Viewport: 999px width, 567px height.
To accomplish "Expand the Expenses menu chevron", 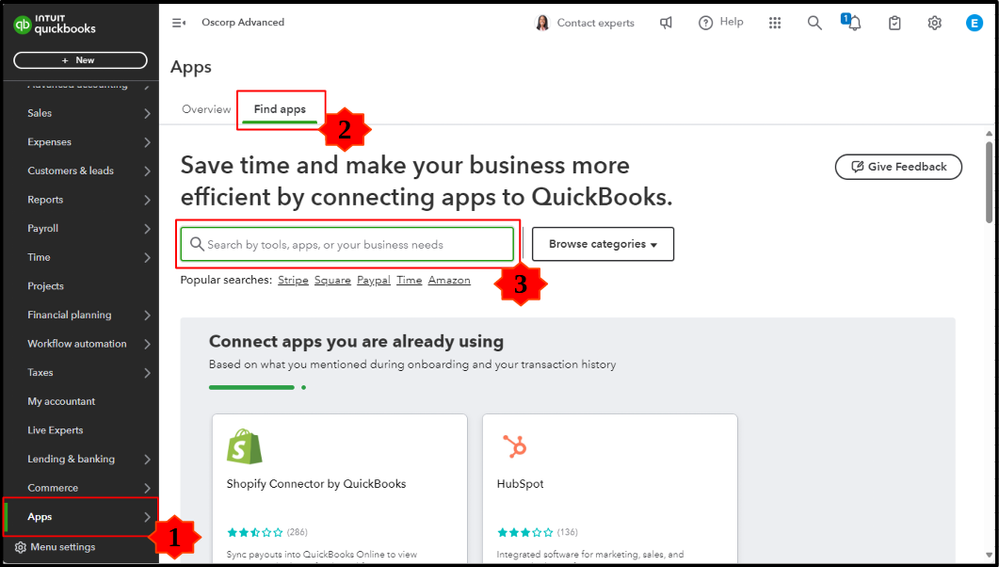I will tap(147, 142).
